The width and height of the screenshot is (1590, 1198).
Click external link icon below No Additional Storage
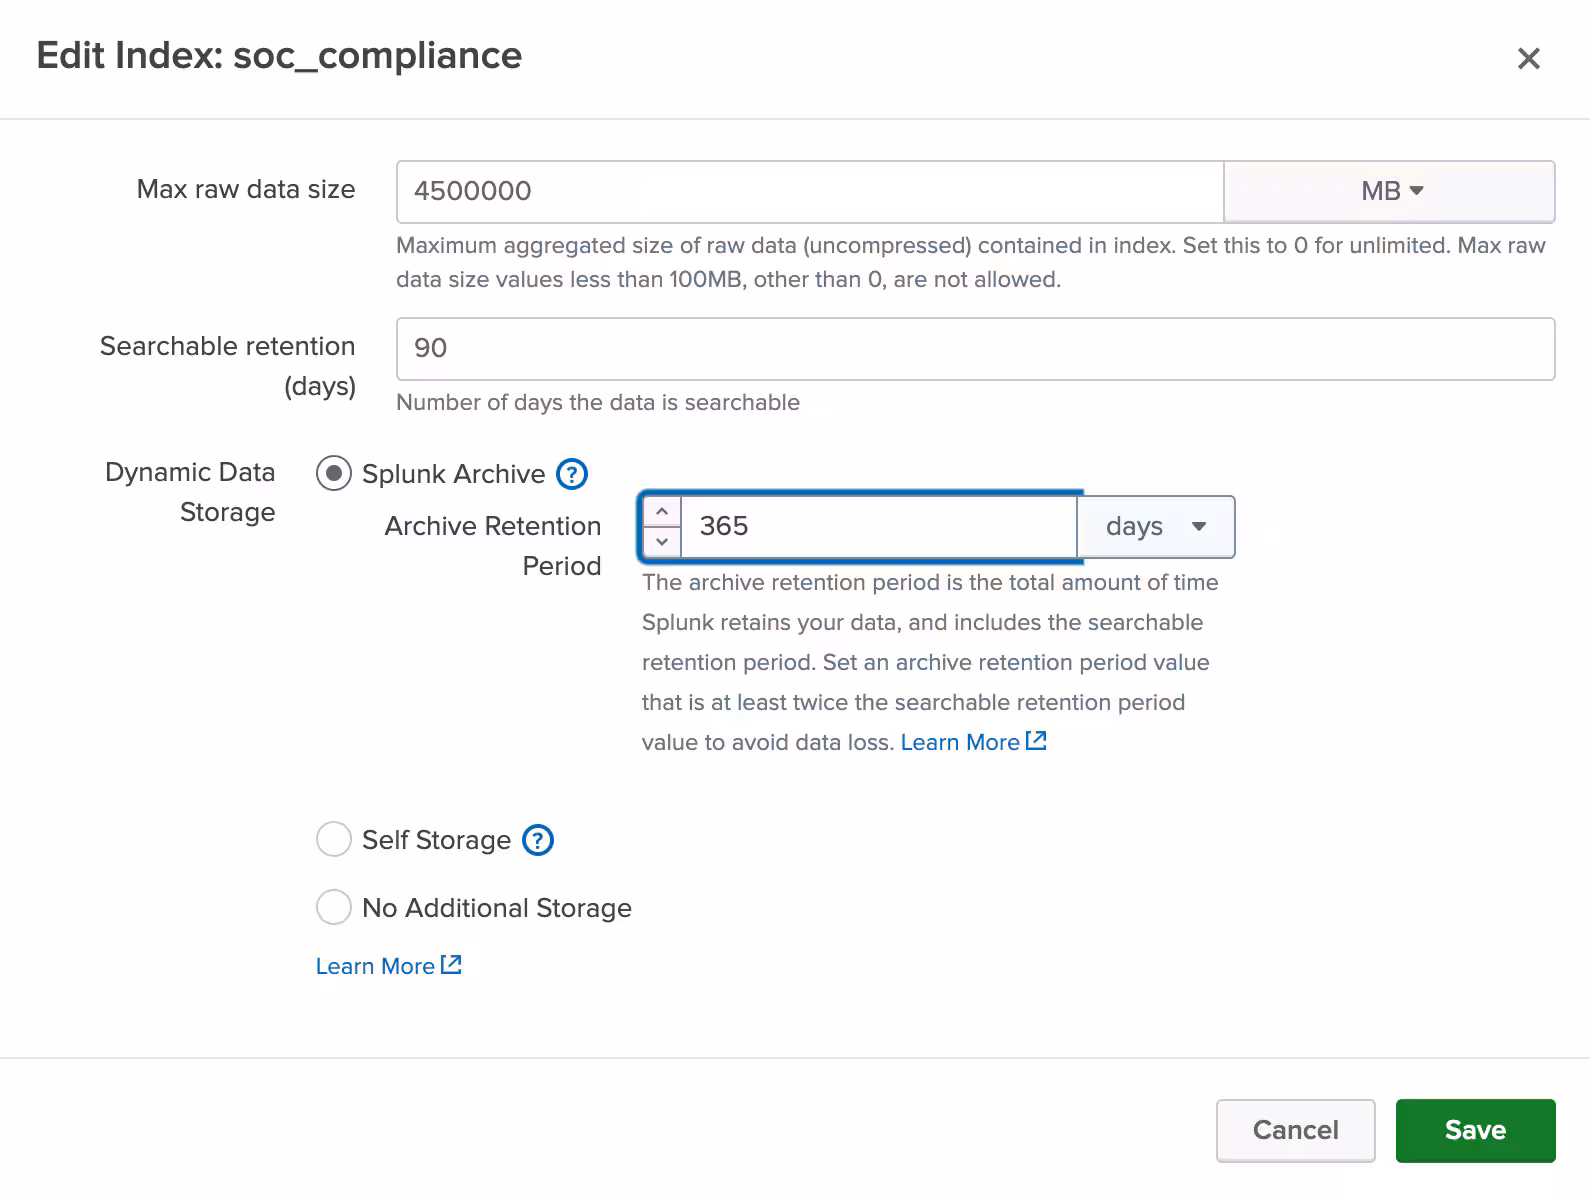tap(451, 965)
